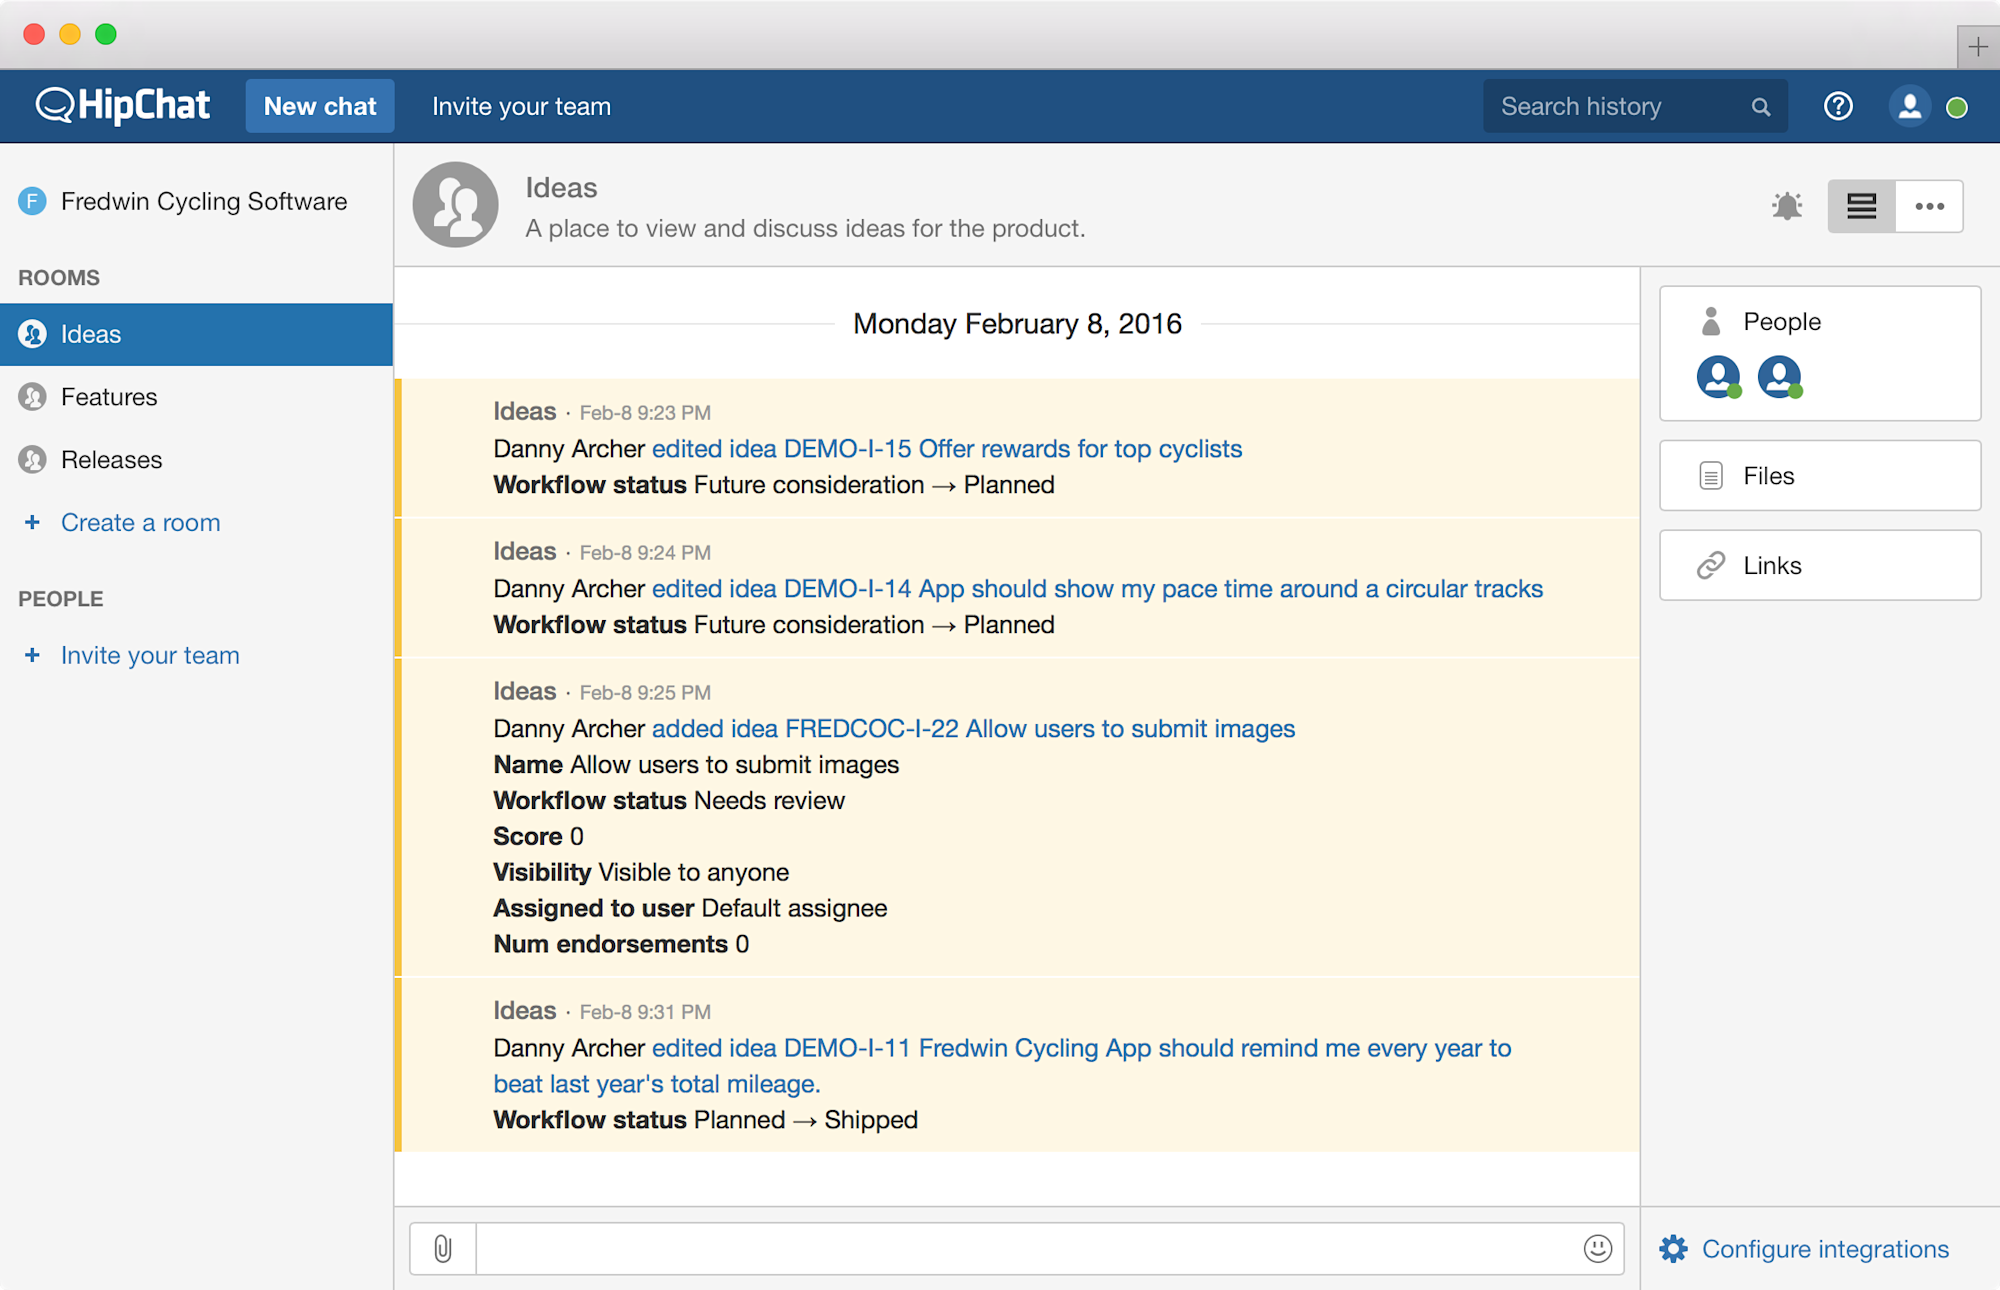Expand the Links panel
Viewport: 2000px width, 1290px height.
tap(1819, 565)
